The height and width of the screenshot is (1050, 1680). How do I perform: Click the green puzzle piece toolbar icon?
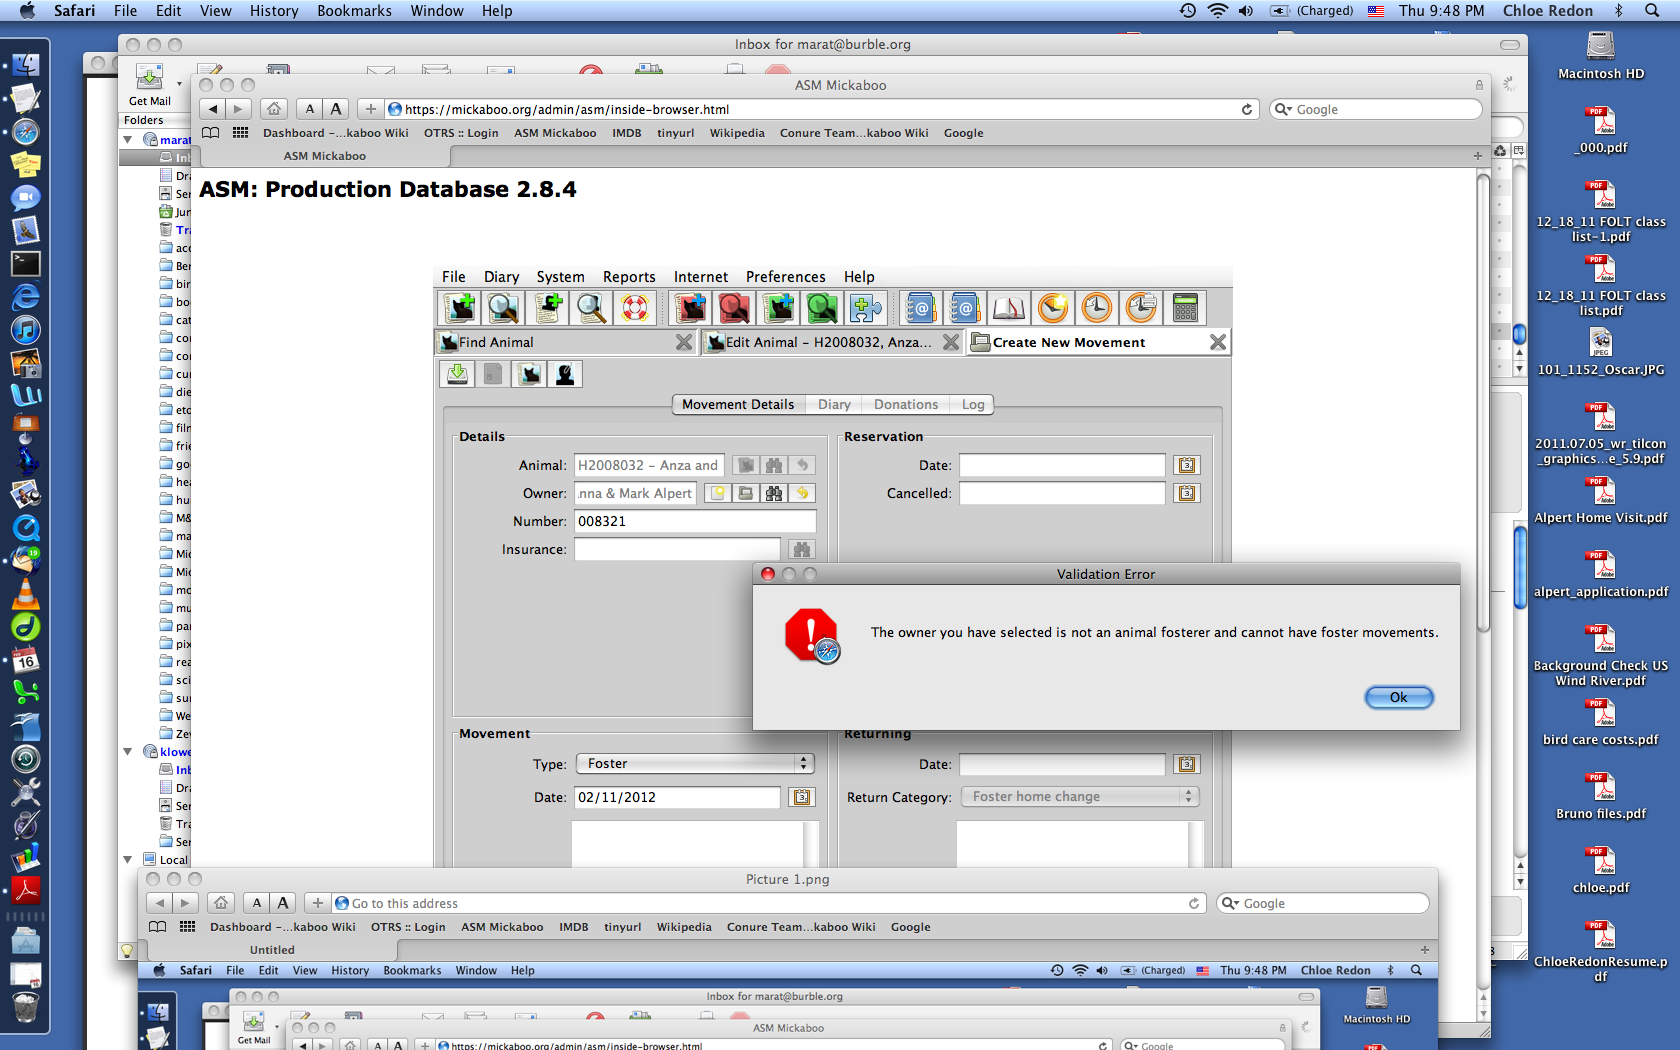point(866,309)
